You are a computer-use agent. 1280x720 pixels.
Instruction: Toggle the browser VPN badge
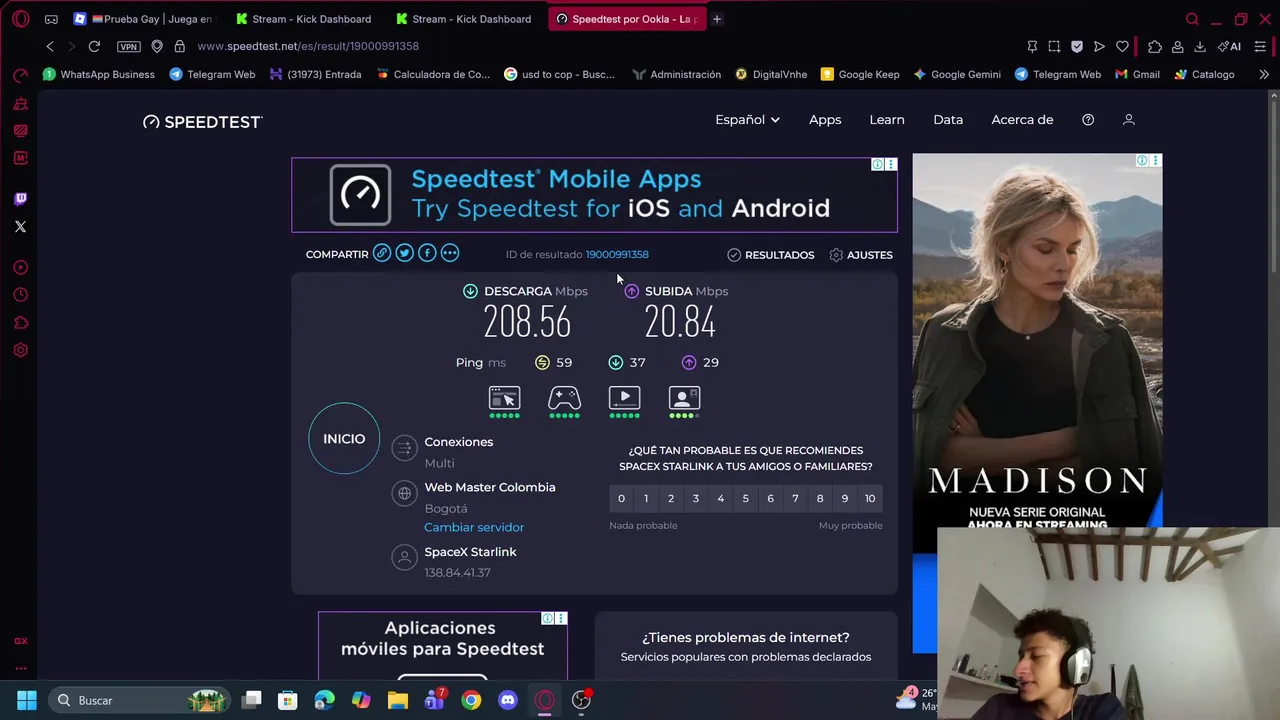click(x=129, y=46)
